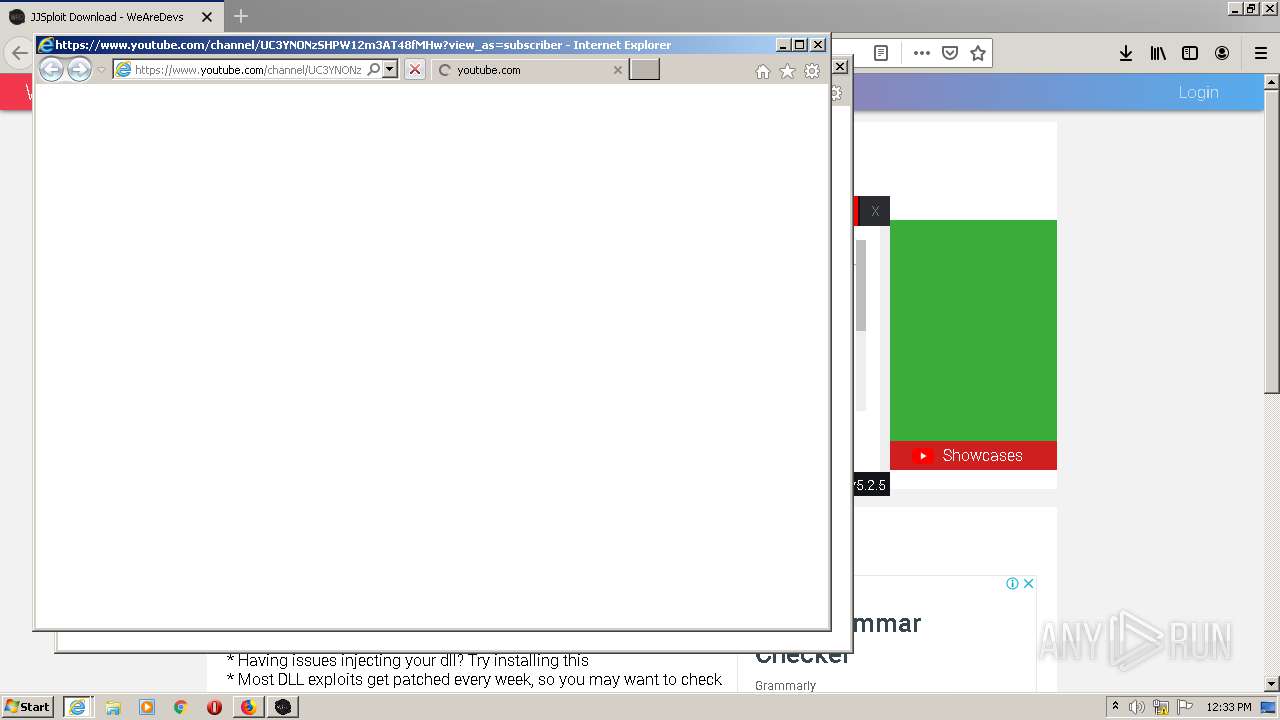This screenshot has width=1280, height=720.
Task: Toggle Firefox reader view
Action: click(x=881, y=53)
